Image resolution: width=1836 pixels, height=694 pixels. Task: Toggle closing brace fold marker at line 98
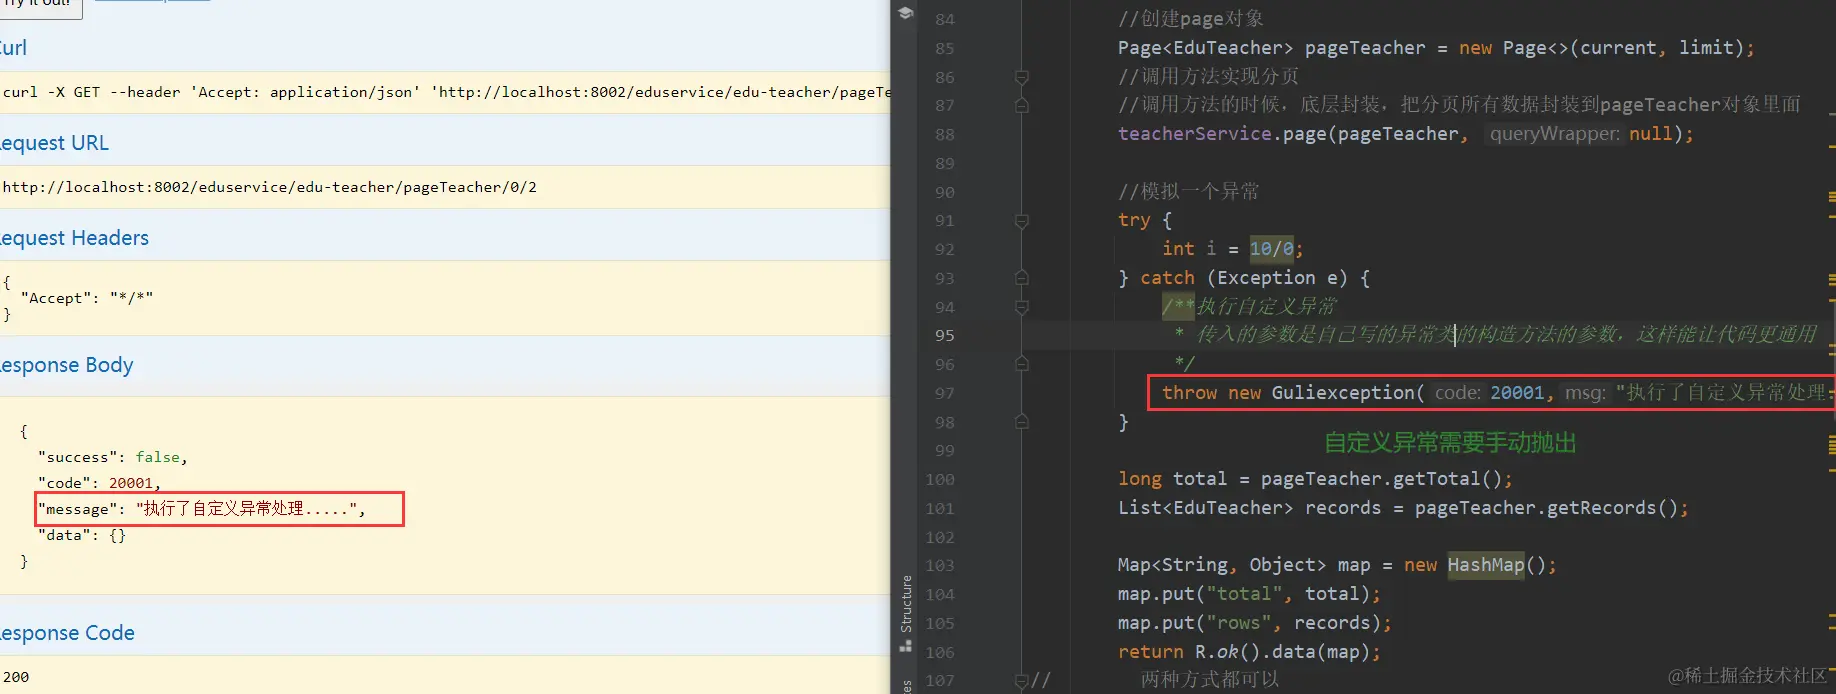(x=1021, y=422)
